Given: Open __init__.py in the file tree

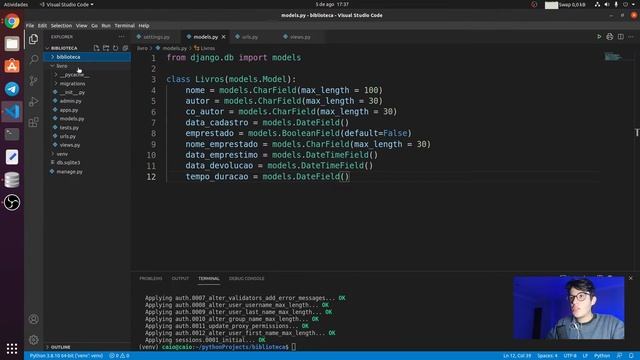Looking at the screenshot, I should click(x=87, y=92).
